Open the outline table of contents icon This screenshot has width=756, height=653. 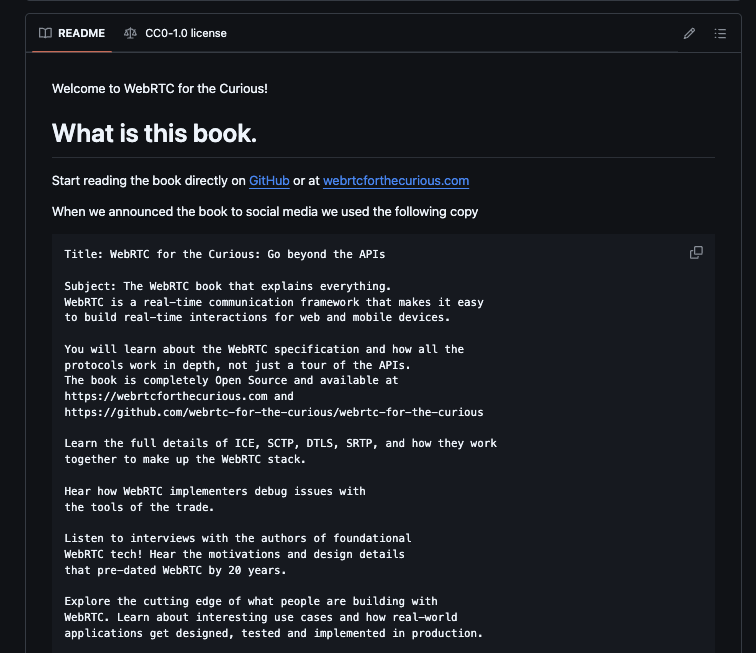coord(720,33)
